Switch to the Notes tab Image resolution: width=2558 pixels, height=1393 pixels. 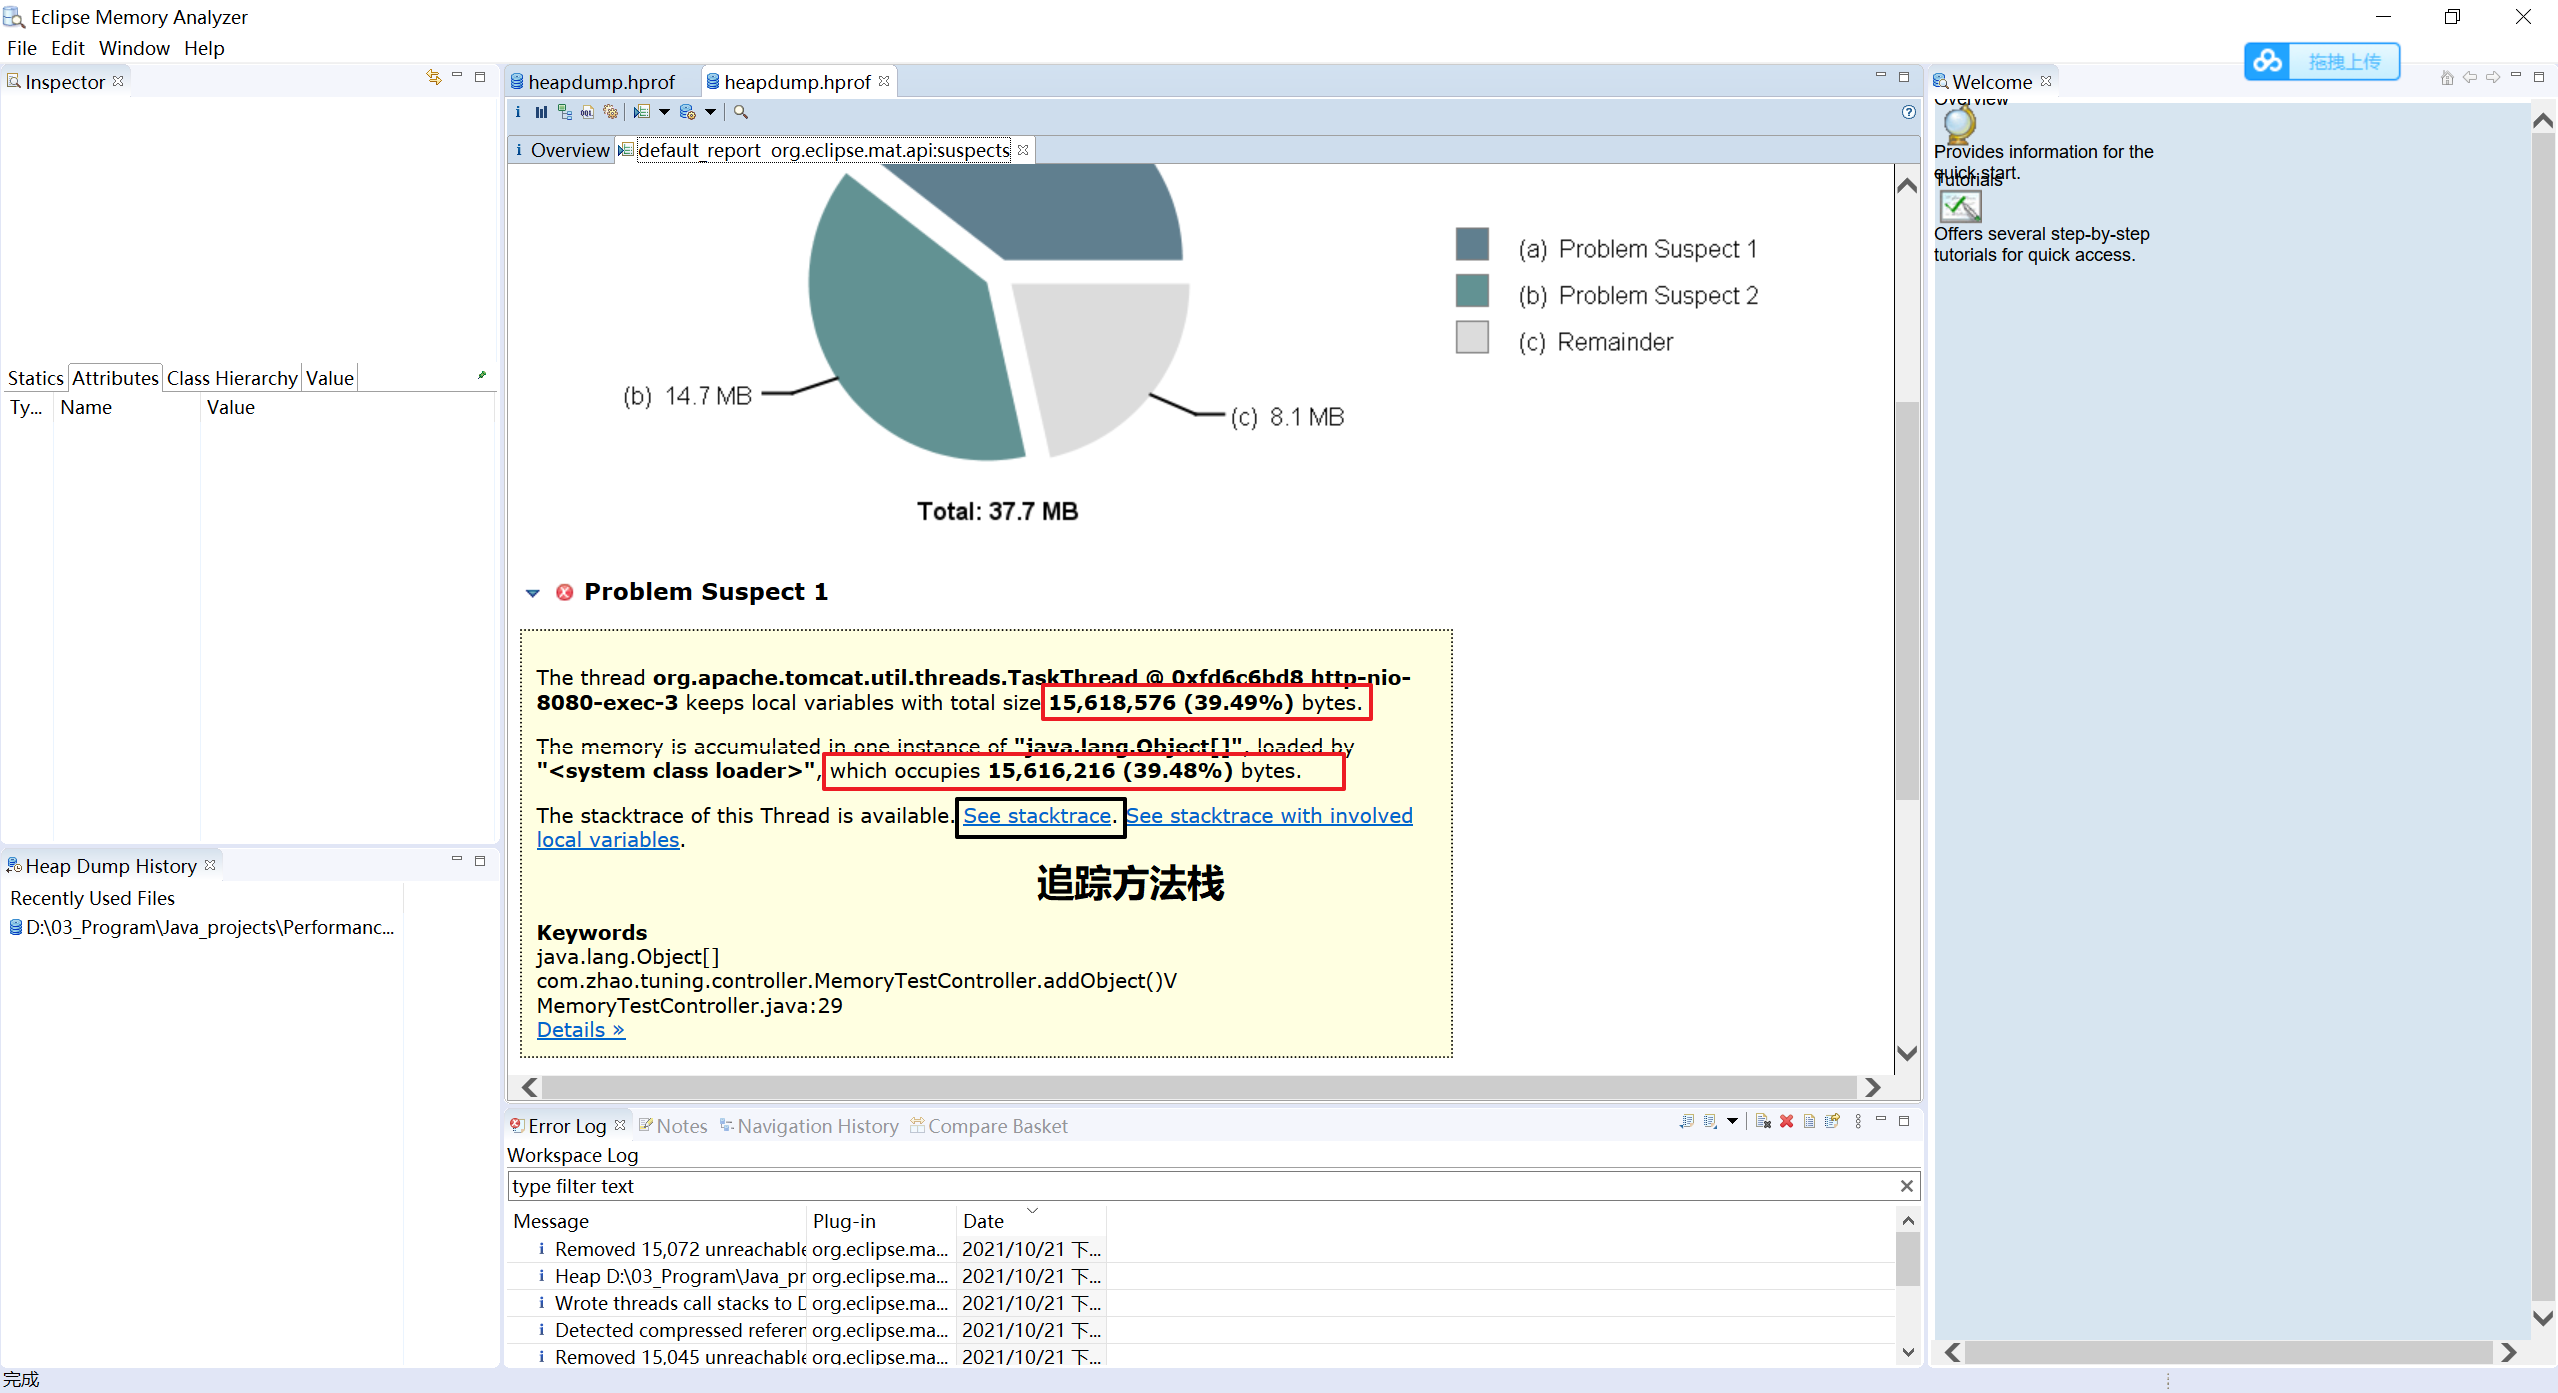(x=673, y=1126)
